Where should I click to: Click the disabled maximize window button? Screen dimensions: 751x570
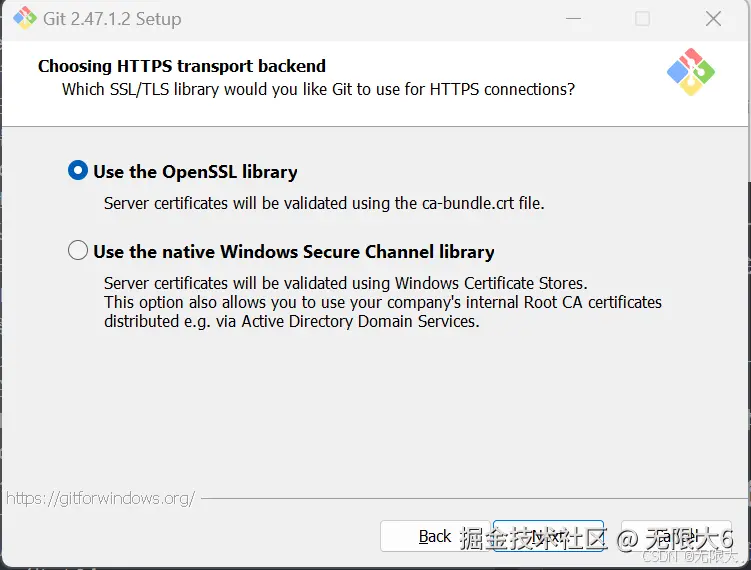pyautogui.click(x=643, y=19)
